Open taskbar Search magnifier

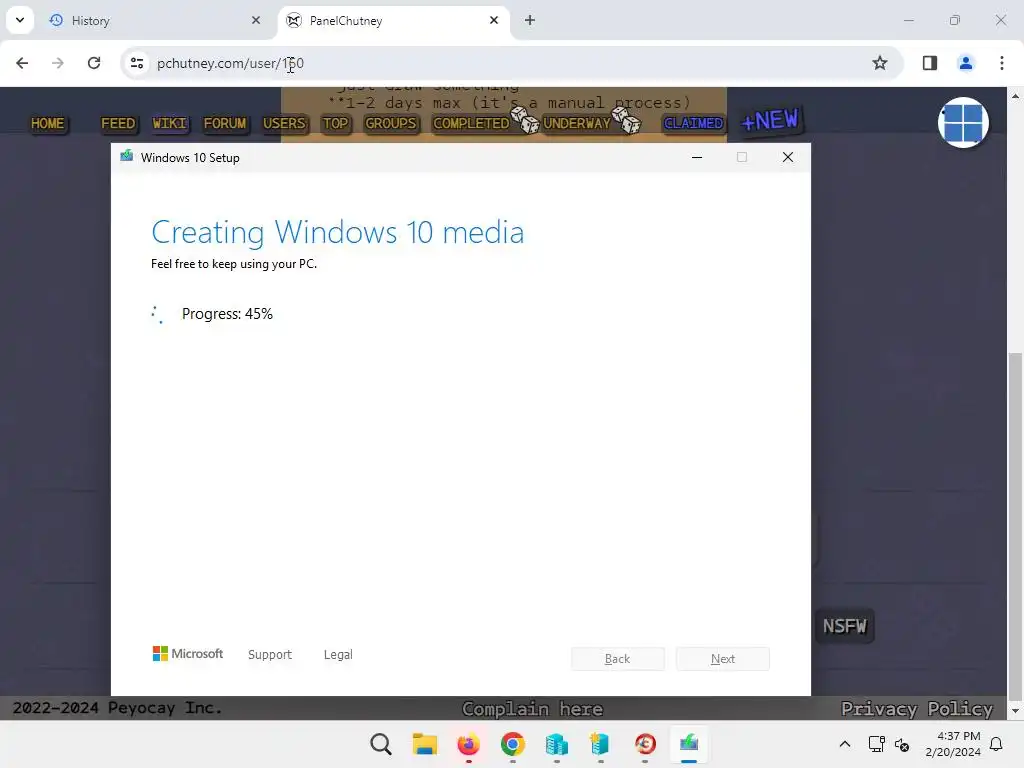(x=381, y=744)
